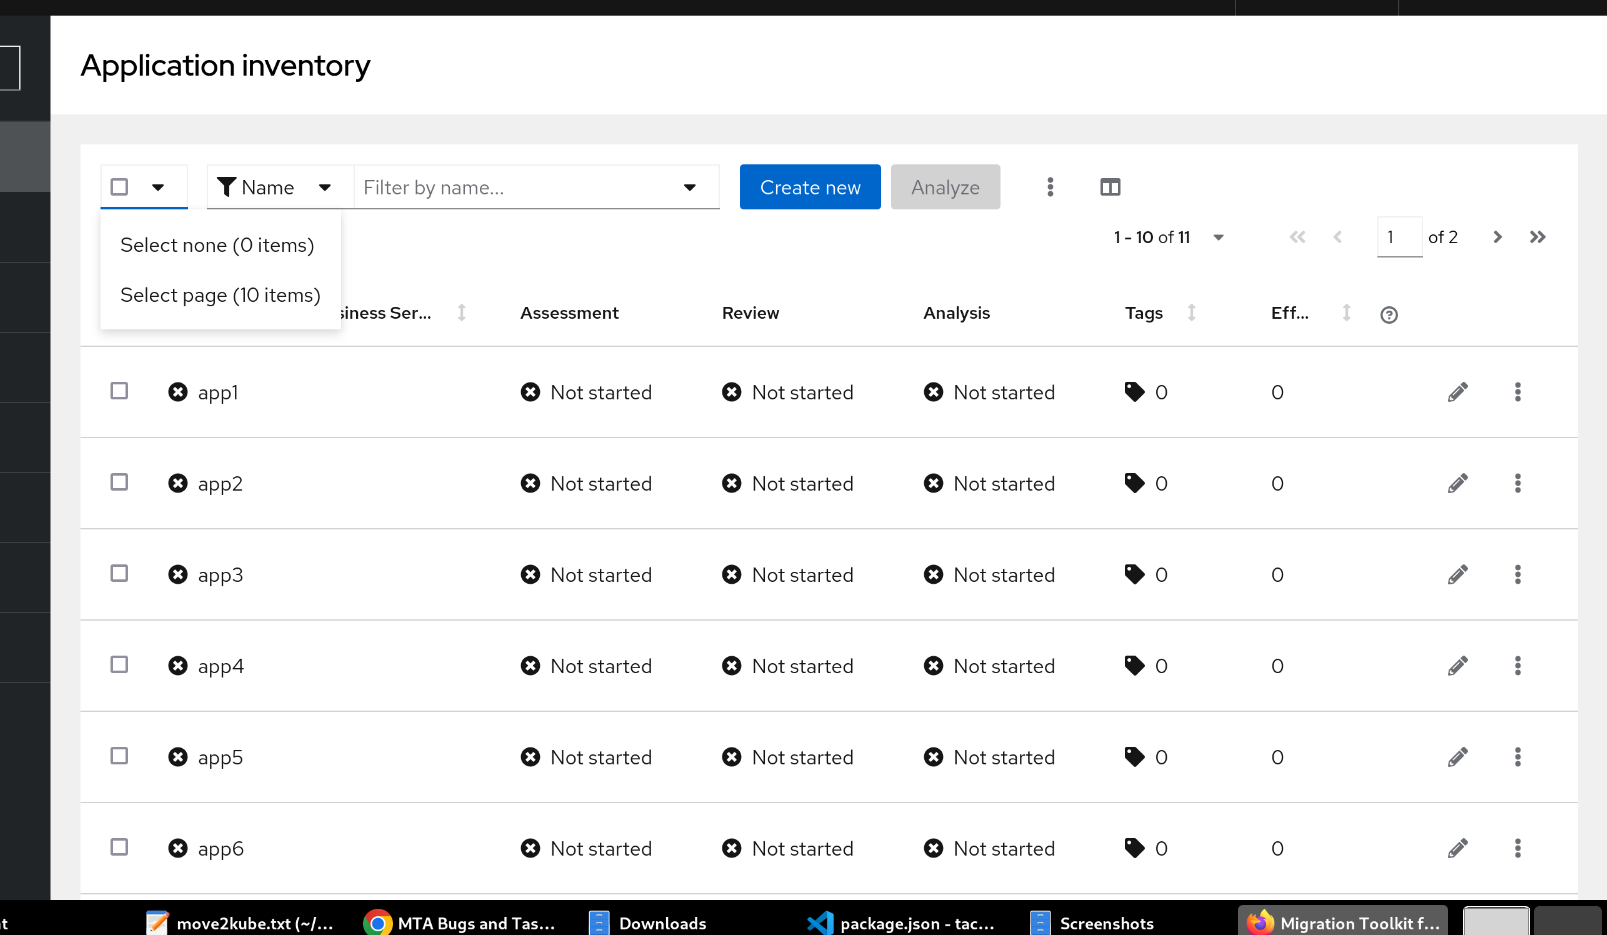
Task: Toggle the bulk select checkbox in toolbar
Action: tap(119, 187)
